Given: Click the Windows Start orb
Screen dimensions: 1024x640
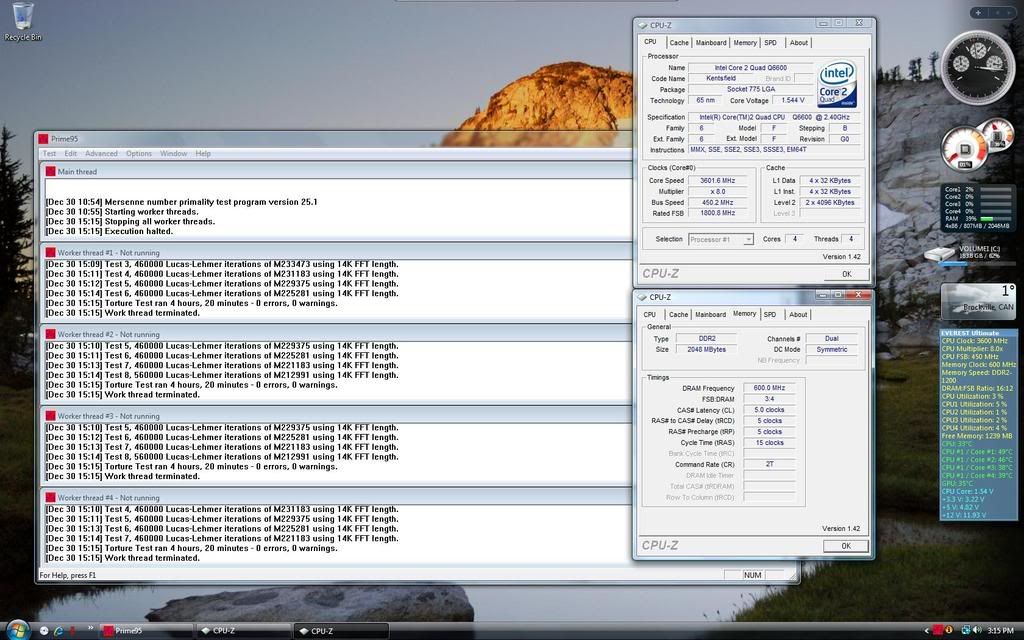Looking at the screenshot, I should [16, 630].
